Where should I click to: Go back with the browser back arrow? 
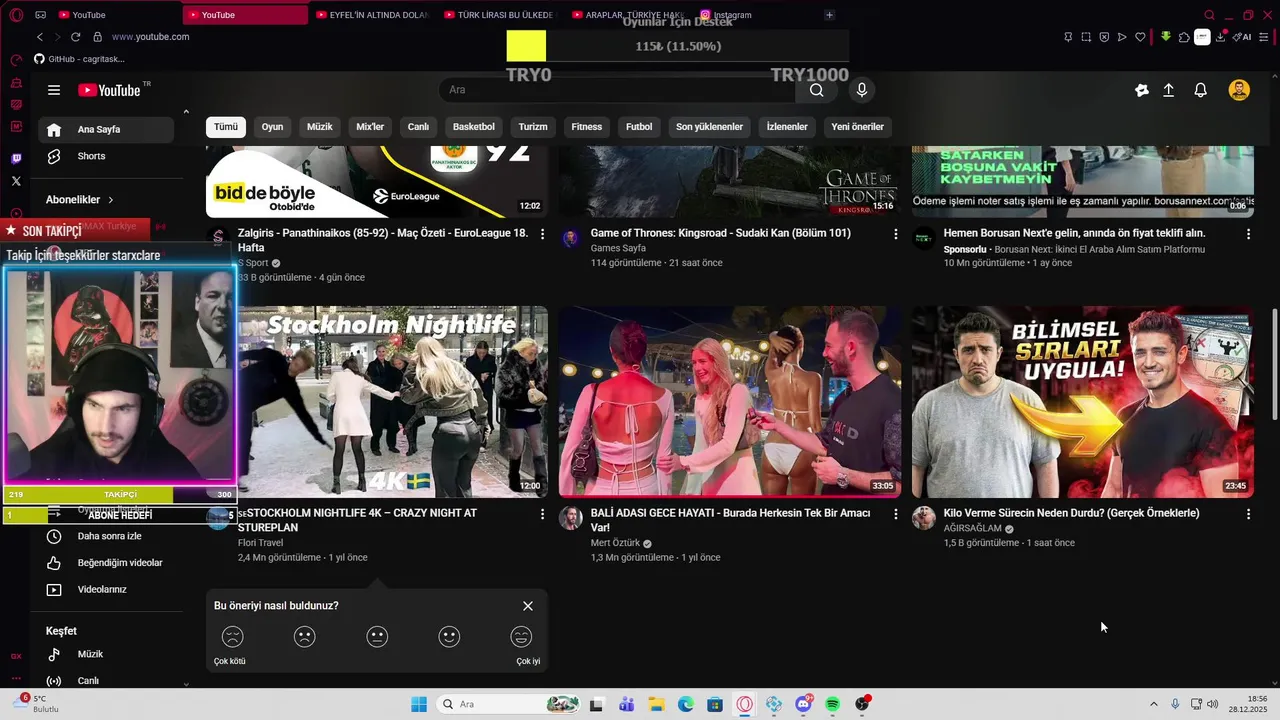pyautogui.click(x=40, y=37)
